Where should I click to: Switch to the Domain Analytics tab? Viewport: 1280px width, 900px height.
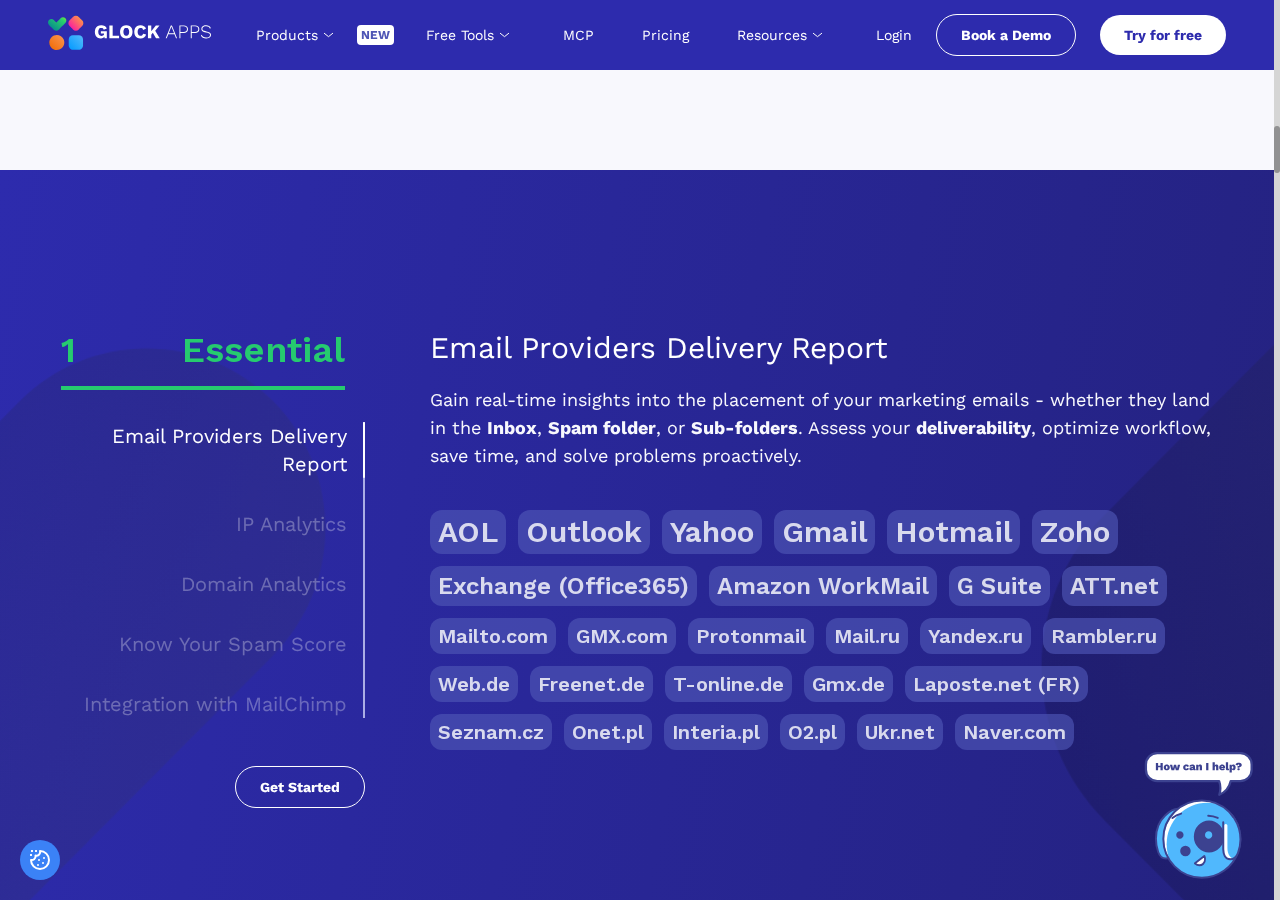[264, 584]
